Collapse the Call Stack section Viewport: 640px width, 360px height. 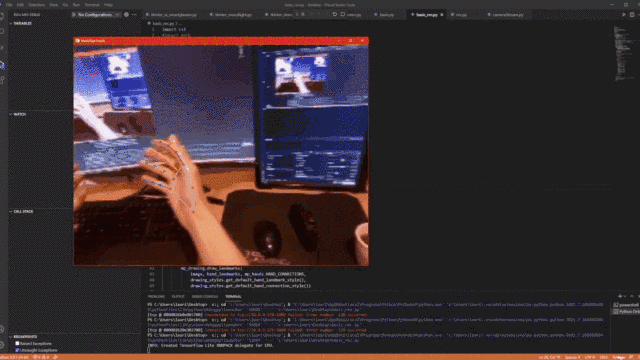[x=22, y=211]
